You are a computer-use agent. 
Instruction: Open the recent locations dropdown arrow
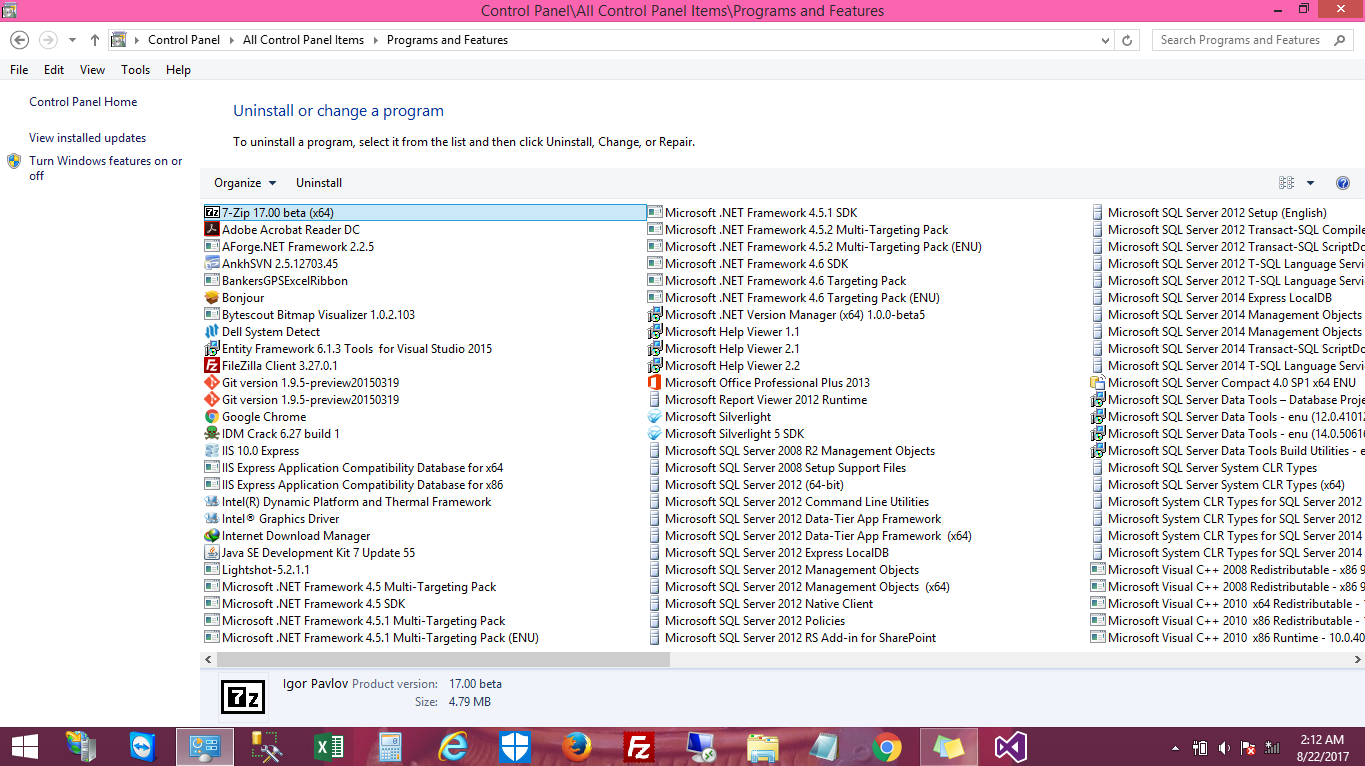pyautogui.click(x=72, y=40)
